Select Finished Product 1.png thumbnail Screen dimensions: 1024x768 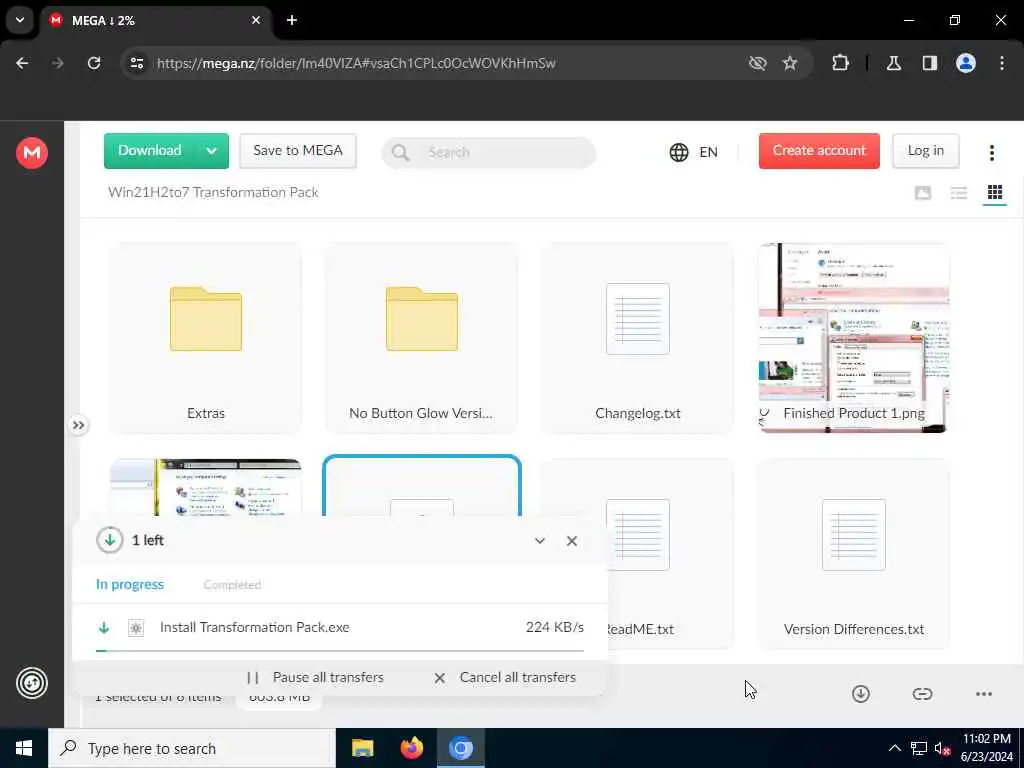854,338
